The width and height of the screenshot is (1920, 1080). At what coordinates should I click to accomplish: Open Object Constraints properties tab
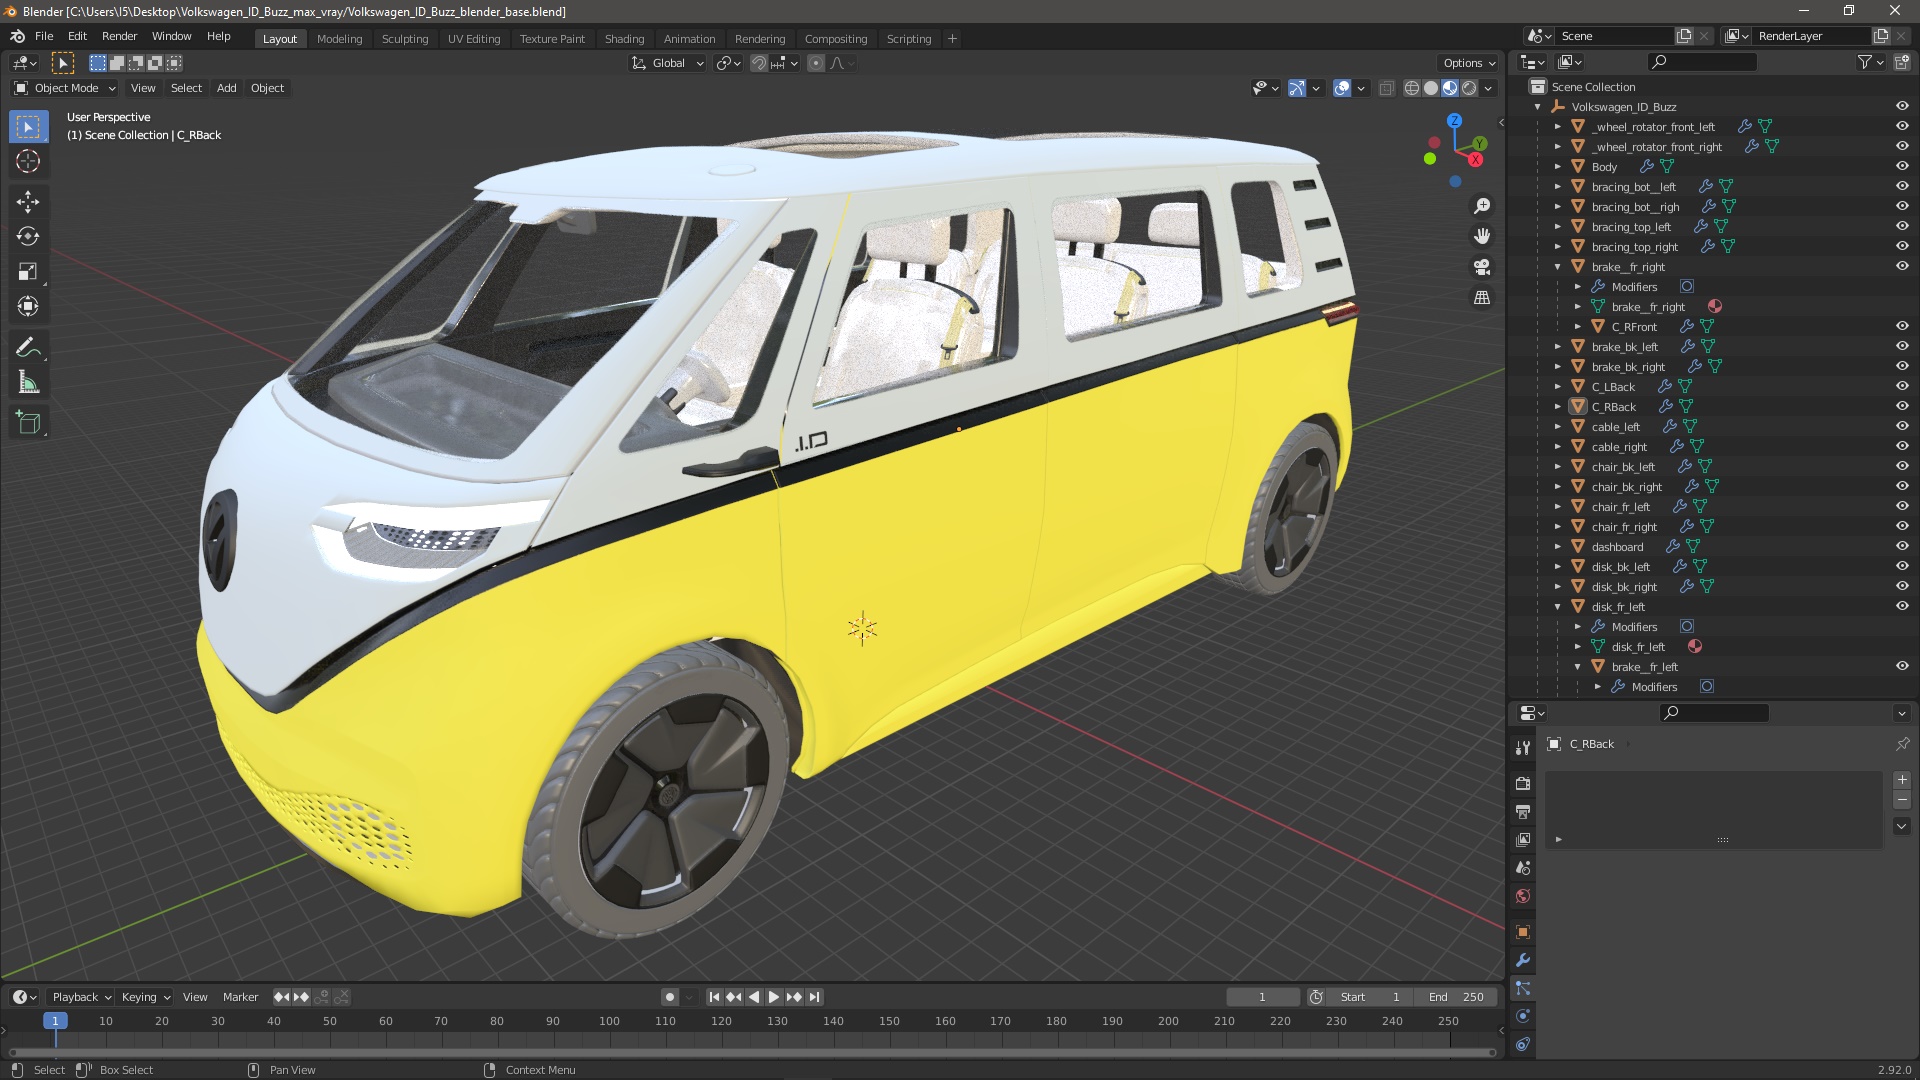1523,1044
